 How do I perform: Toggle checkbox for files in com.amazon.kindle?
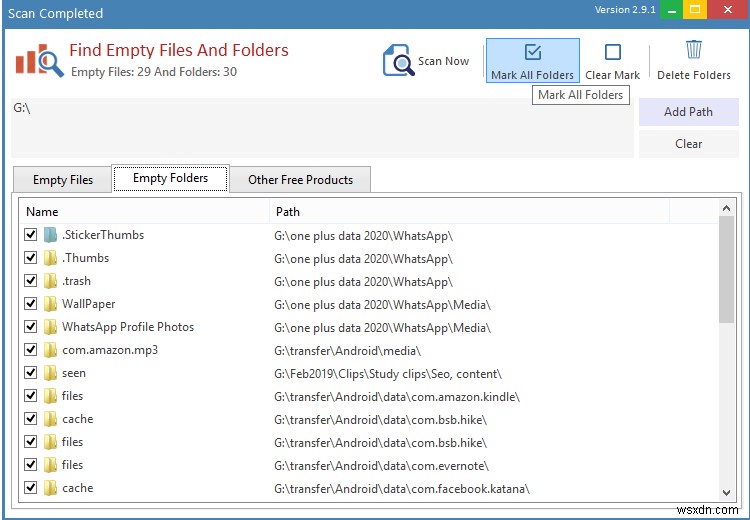(31, 395)
